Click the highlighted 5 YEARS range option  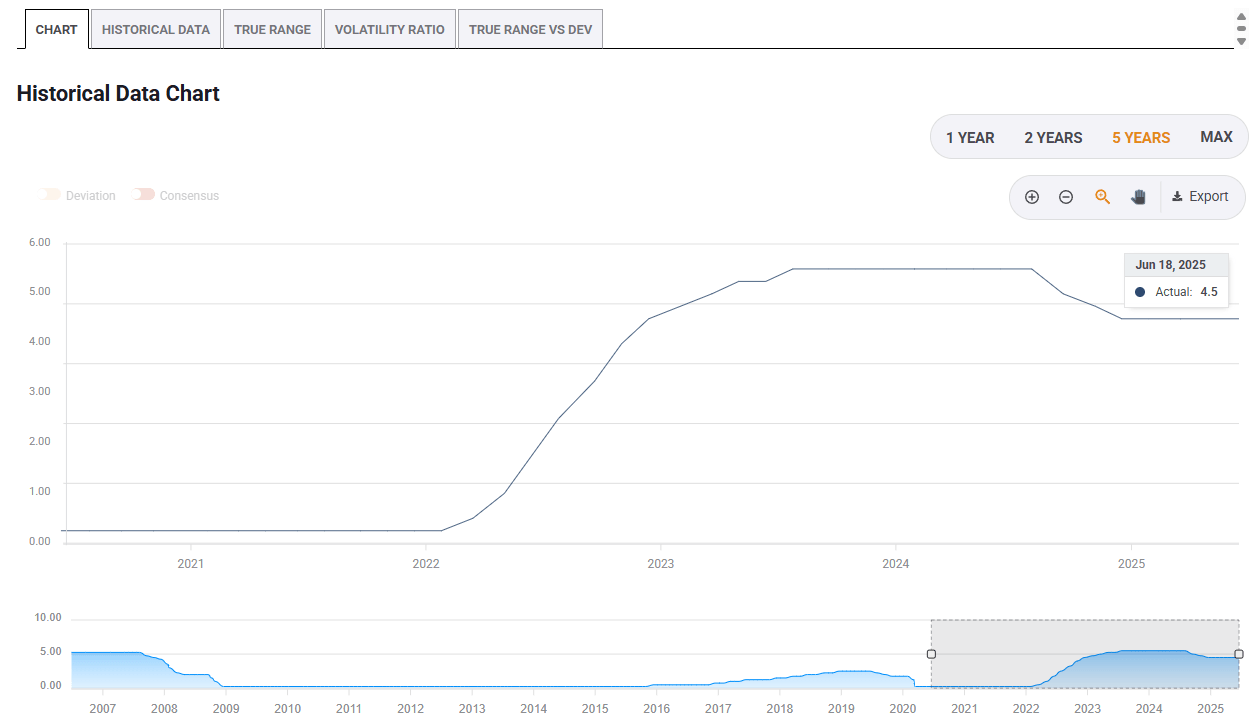point(1141,137)
